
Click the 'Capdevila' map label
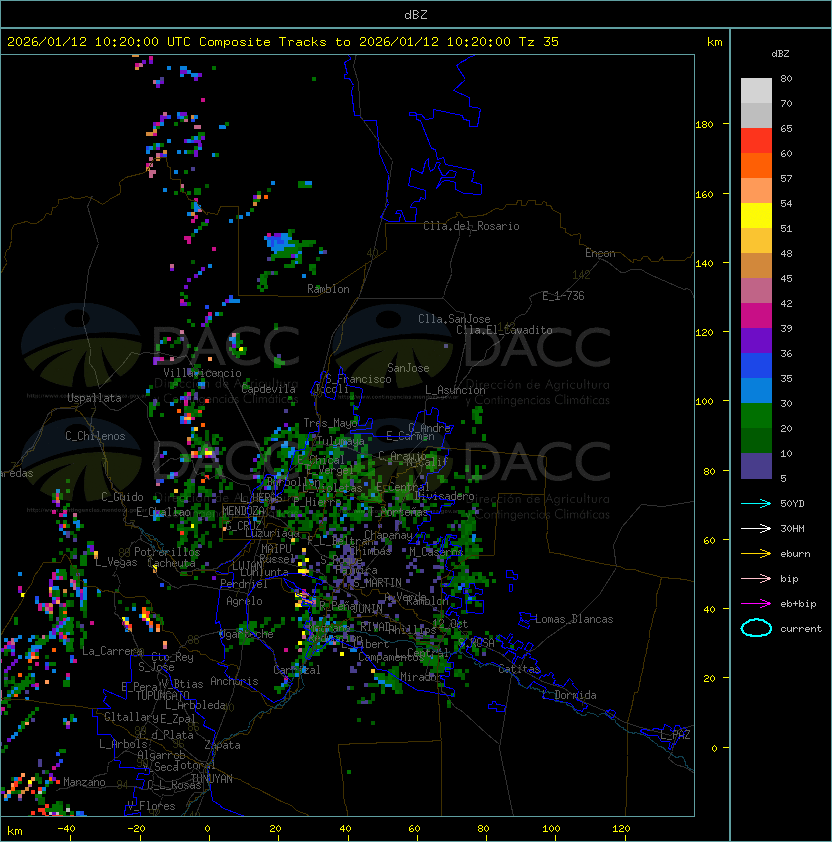(x=269, y=389)
